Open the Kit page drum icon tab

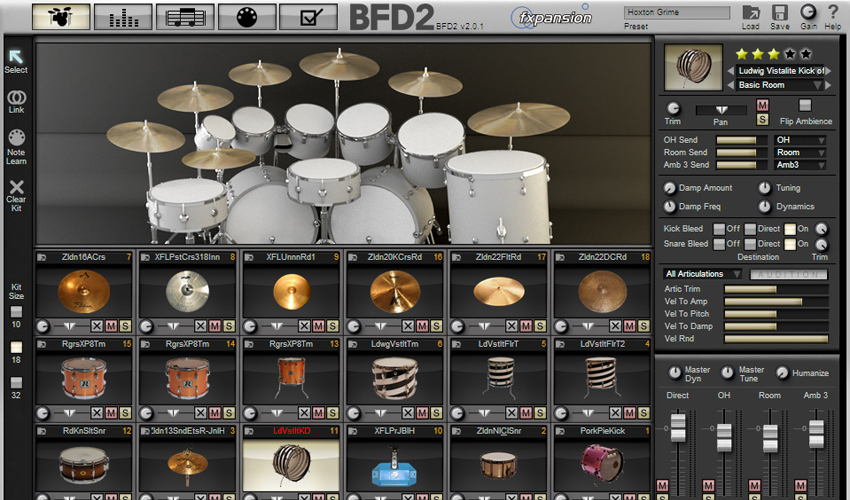point(61,16)
